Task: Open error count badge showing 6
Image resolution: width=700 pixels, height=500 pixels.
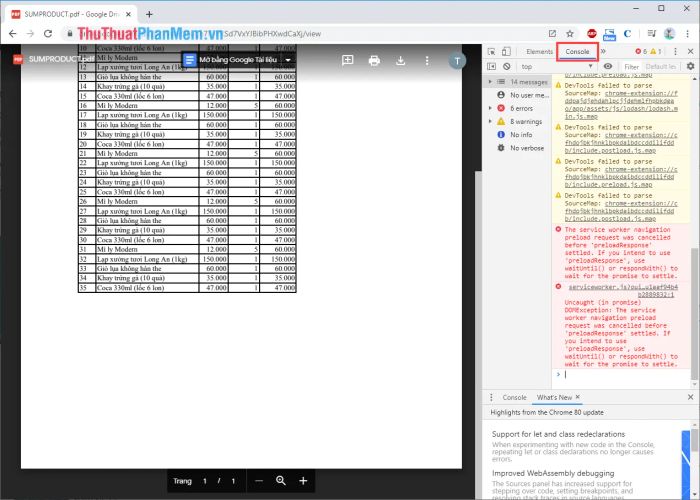Action: click(641, 51)
